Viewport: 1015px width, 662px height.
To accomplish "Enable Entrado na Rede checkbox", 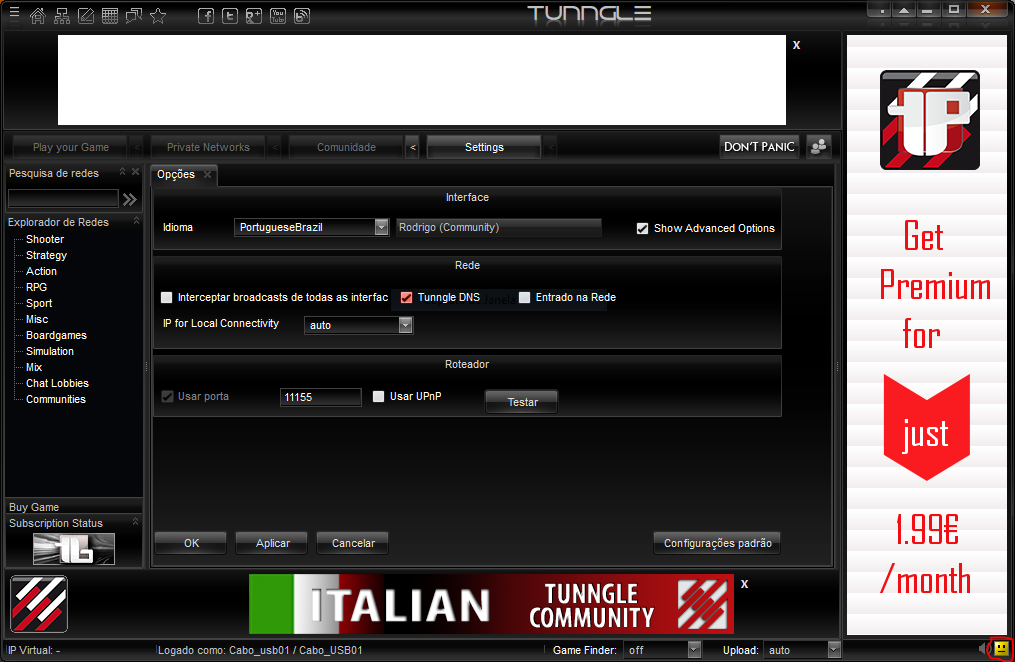I will click(524, 297).
